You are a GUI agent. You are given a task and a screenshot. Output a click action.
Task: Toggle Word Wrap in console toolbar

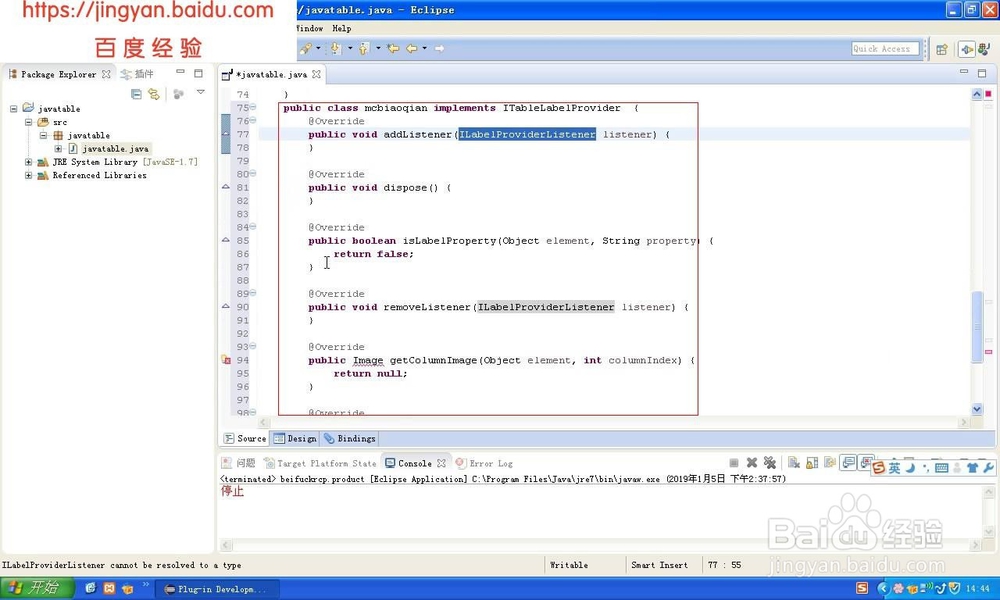pos(830,463)
